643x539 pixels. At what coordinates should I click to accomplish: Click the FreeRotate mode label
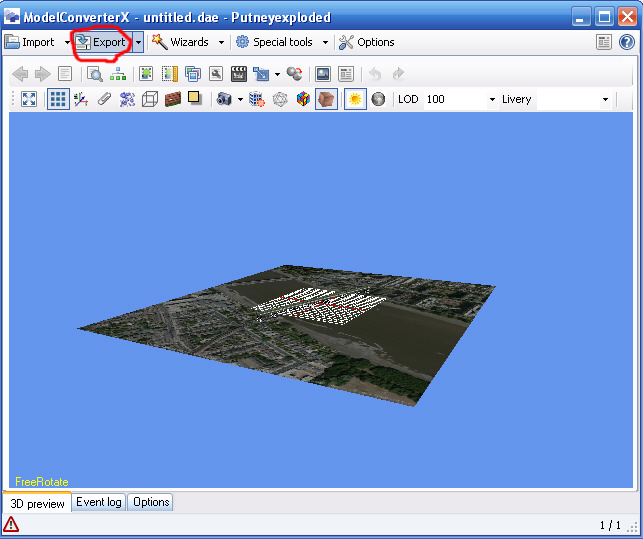click(42, 482)
